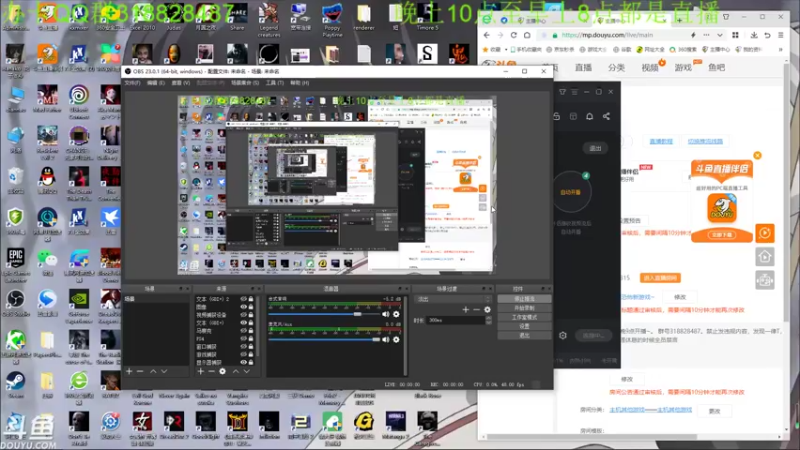Toggle visibility of 显示器捕获 source
800x450 pixels.
click(243, 362)
